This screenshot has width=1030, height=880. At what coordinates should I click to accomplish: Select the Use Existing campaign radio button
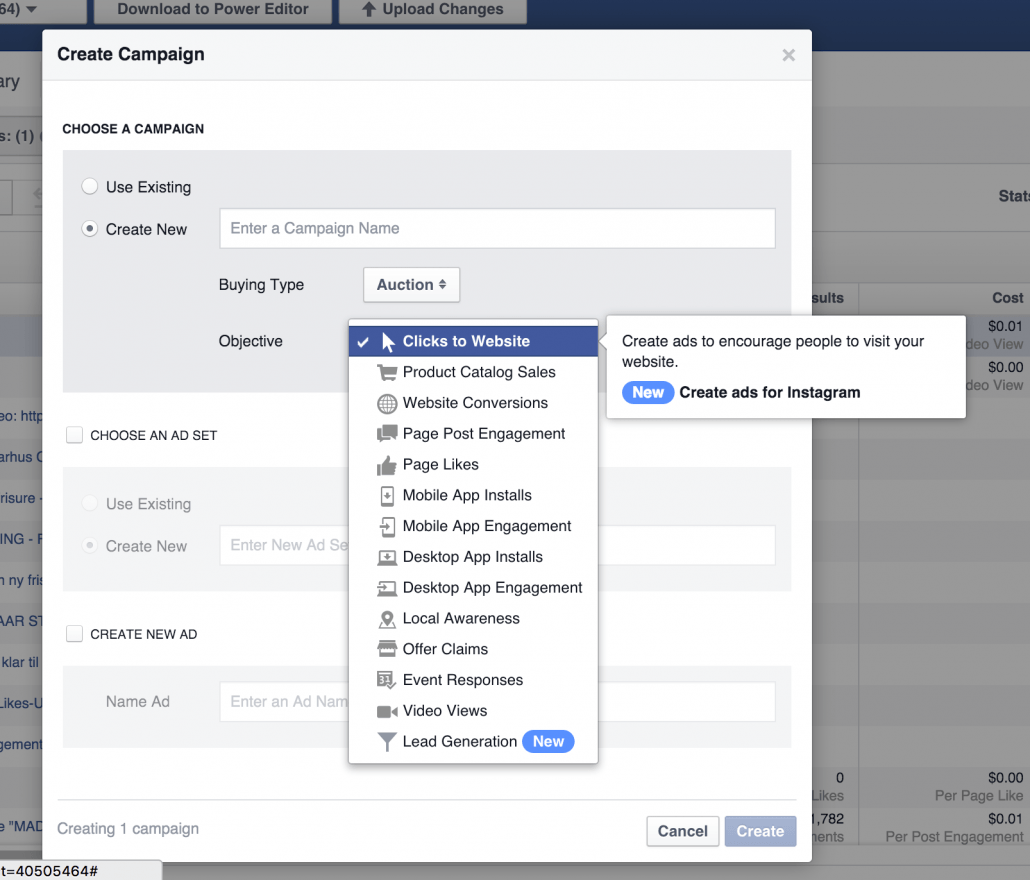(89, 187)
